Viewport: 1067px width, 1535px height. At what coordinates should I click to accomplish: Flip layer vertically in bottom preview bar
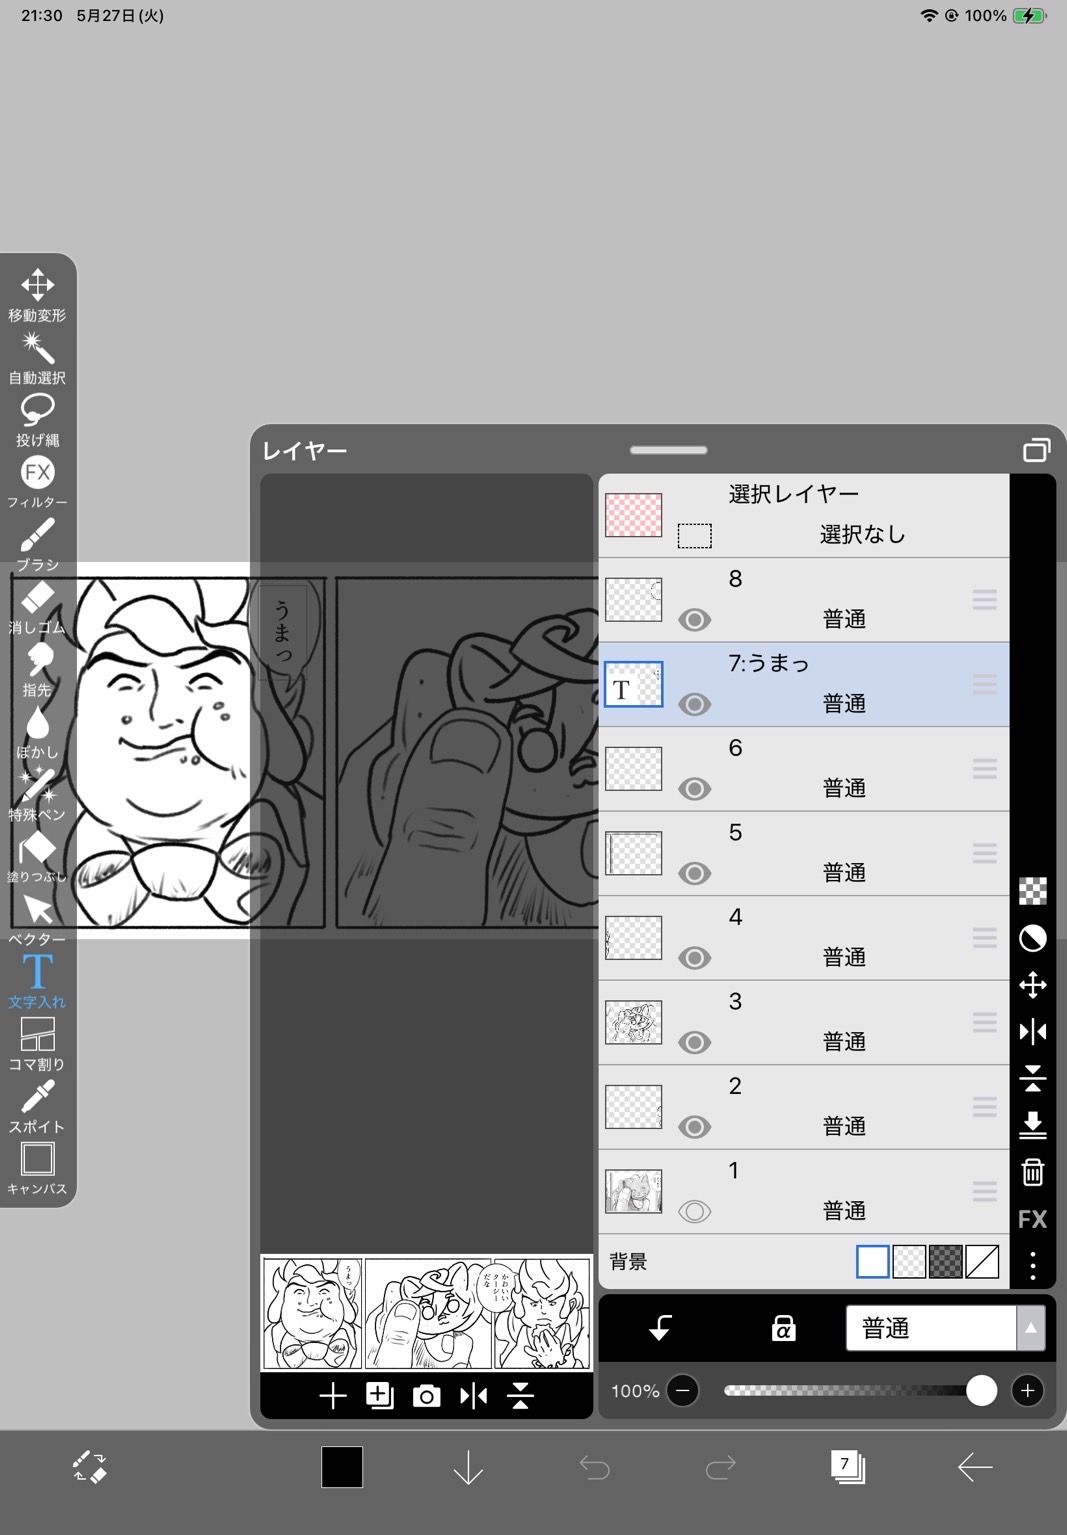pyautogui.click(x=520, y=1396)
